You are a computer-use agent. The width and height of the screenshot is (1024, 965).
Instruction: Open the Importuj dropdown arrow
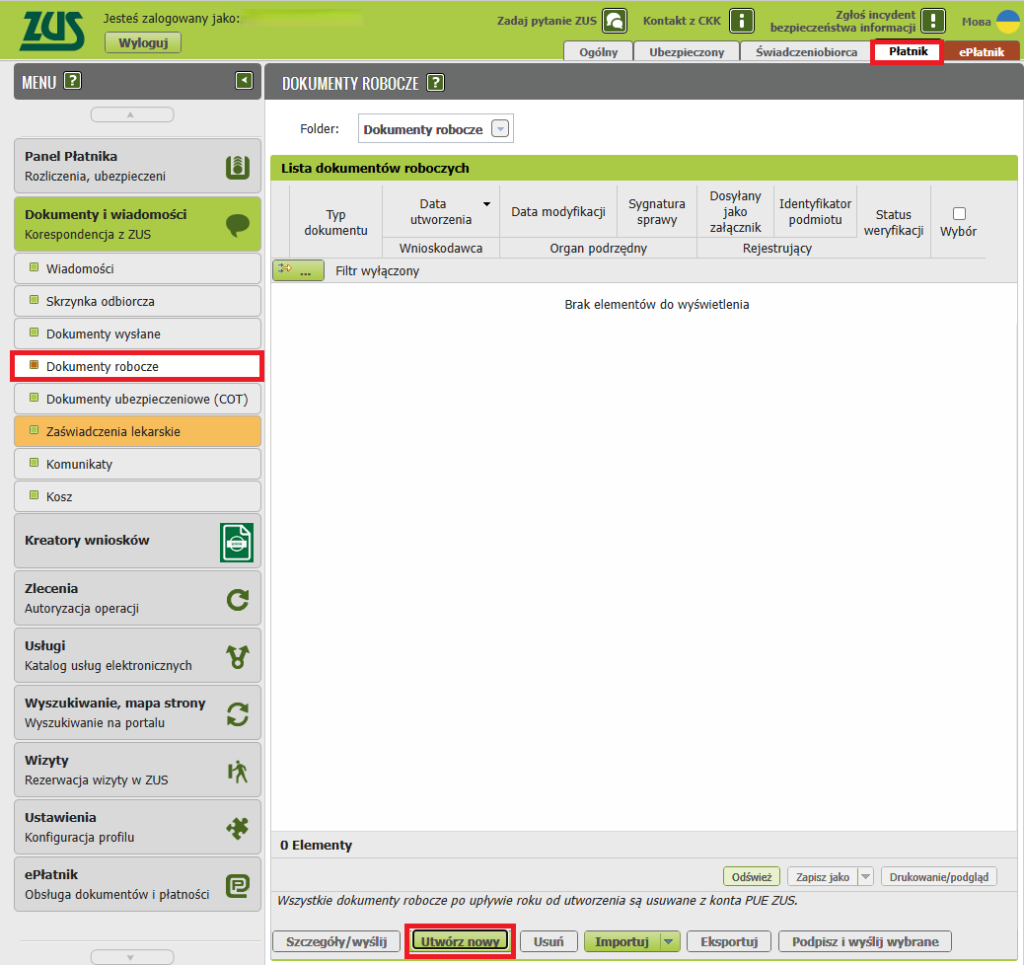670,941
